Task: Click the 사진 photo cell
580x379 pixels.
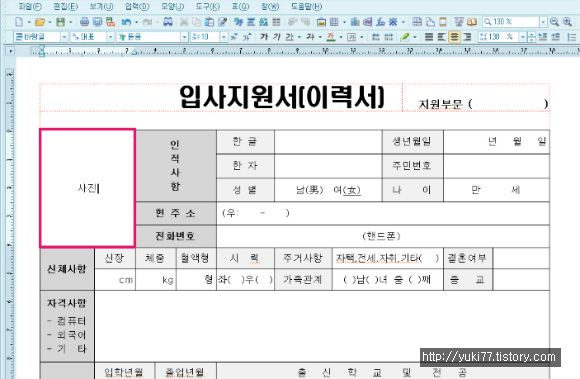Action: pos(88,188)
